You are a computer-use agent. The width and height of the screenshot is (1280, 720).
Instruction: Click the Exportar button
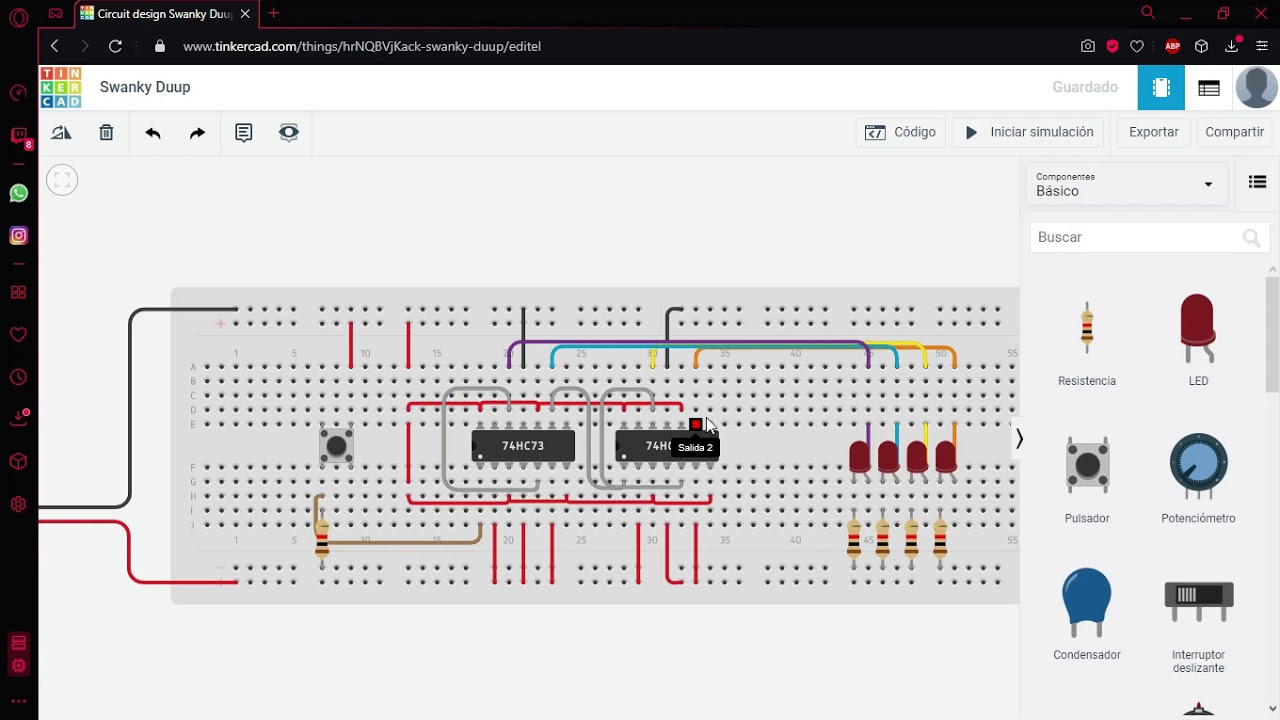point(1153,132)
